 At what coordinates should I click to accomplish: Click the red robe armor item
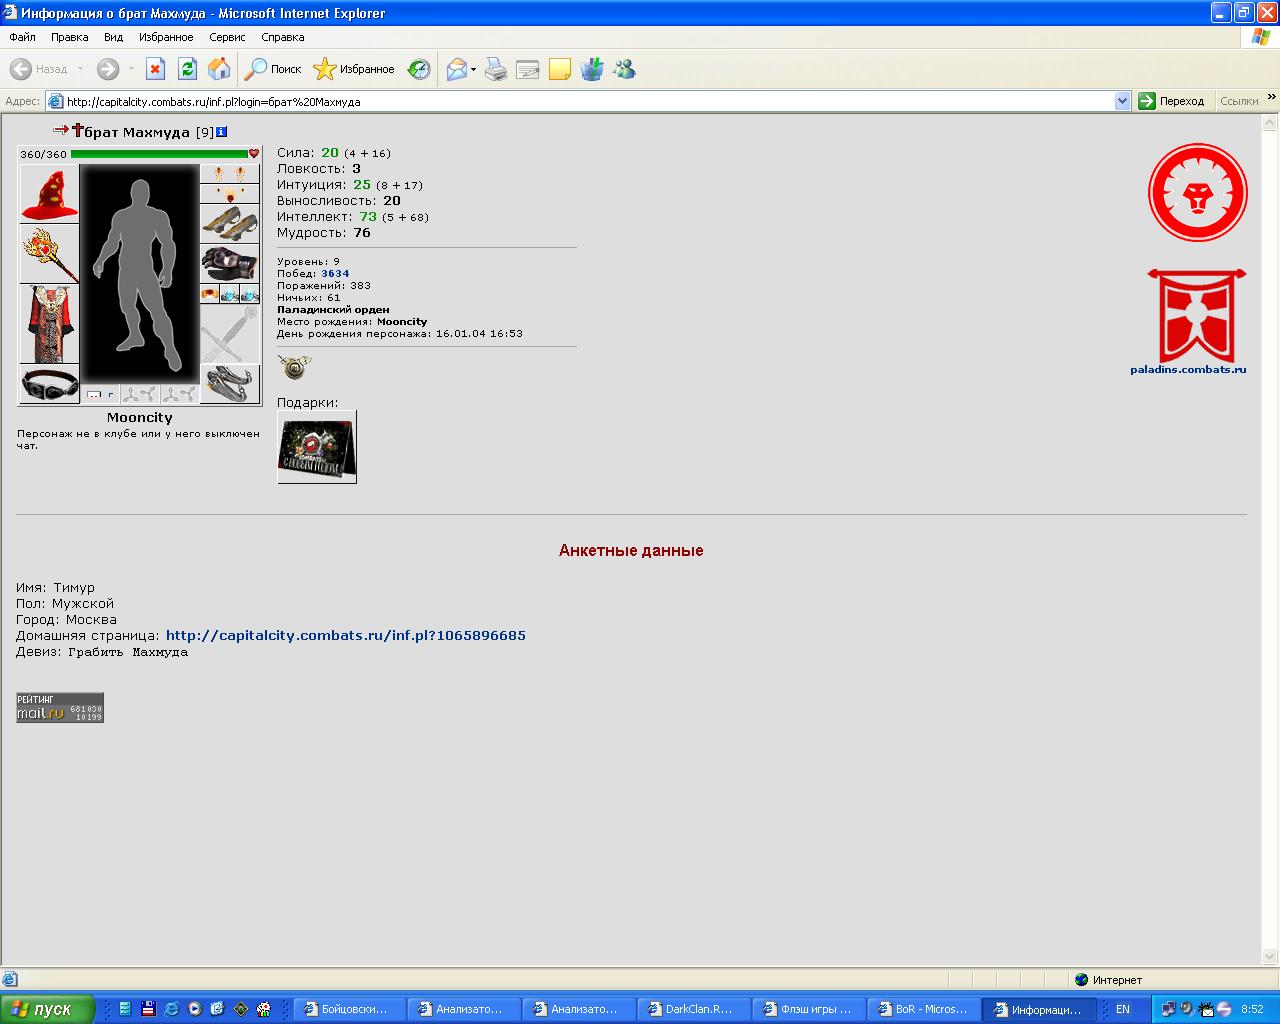[49, 324]
